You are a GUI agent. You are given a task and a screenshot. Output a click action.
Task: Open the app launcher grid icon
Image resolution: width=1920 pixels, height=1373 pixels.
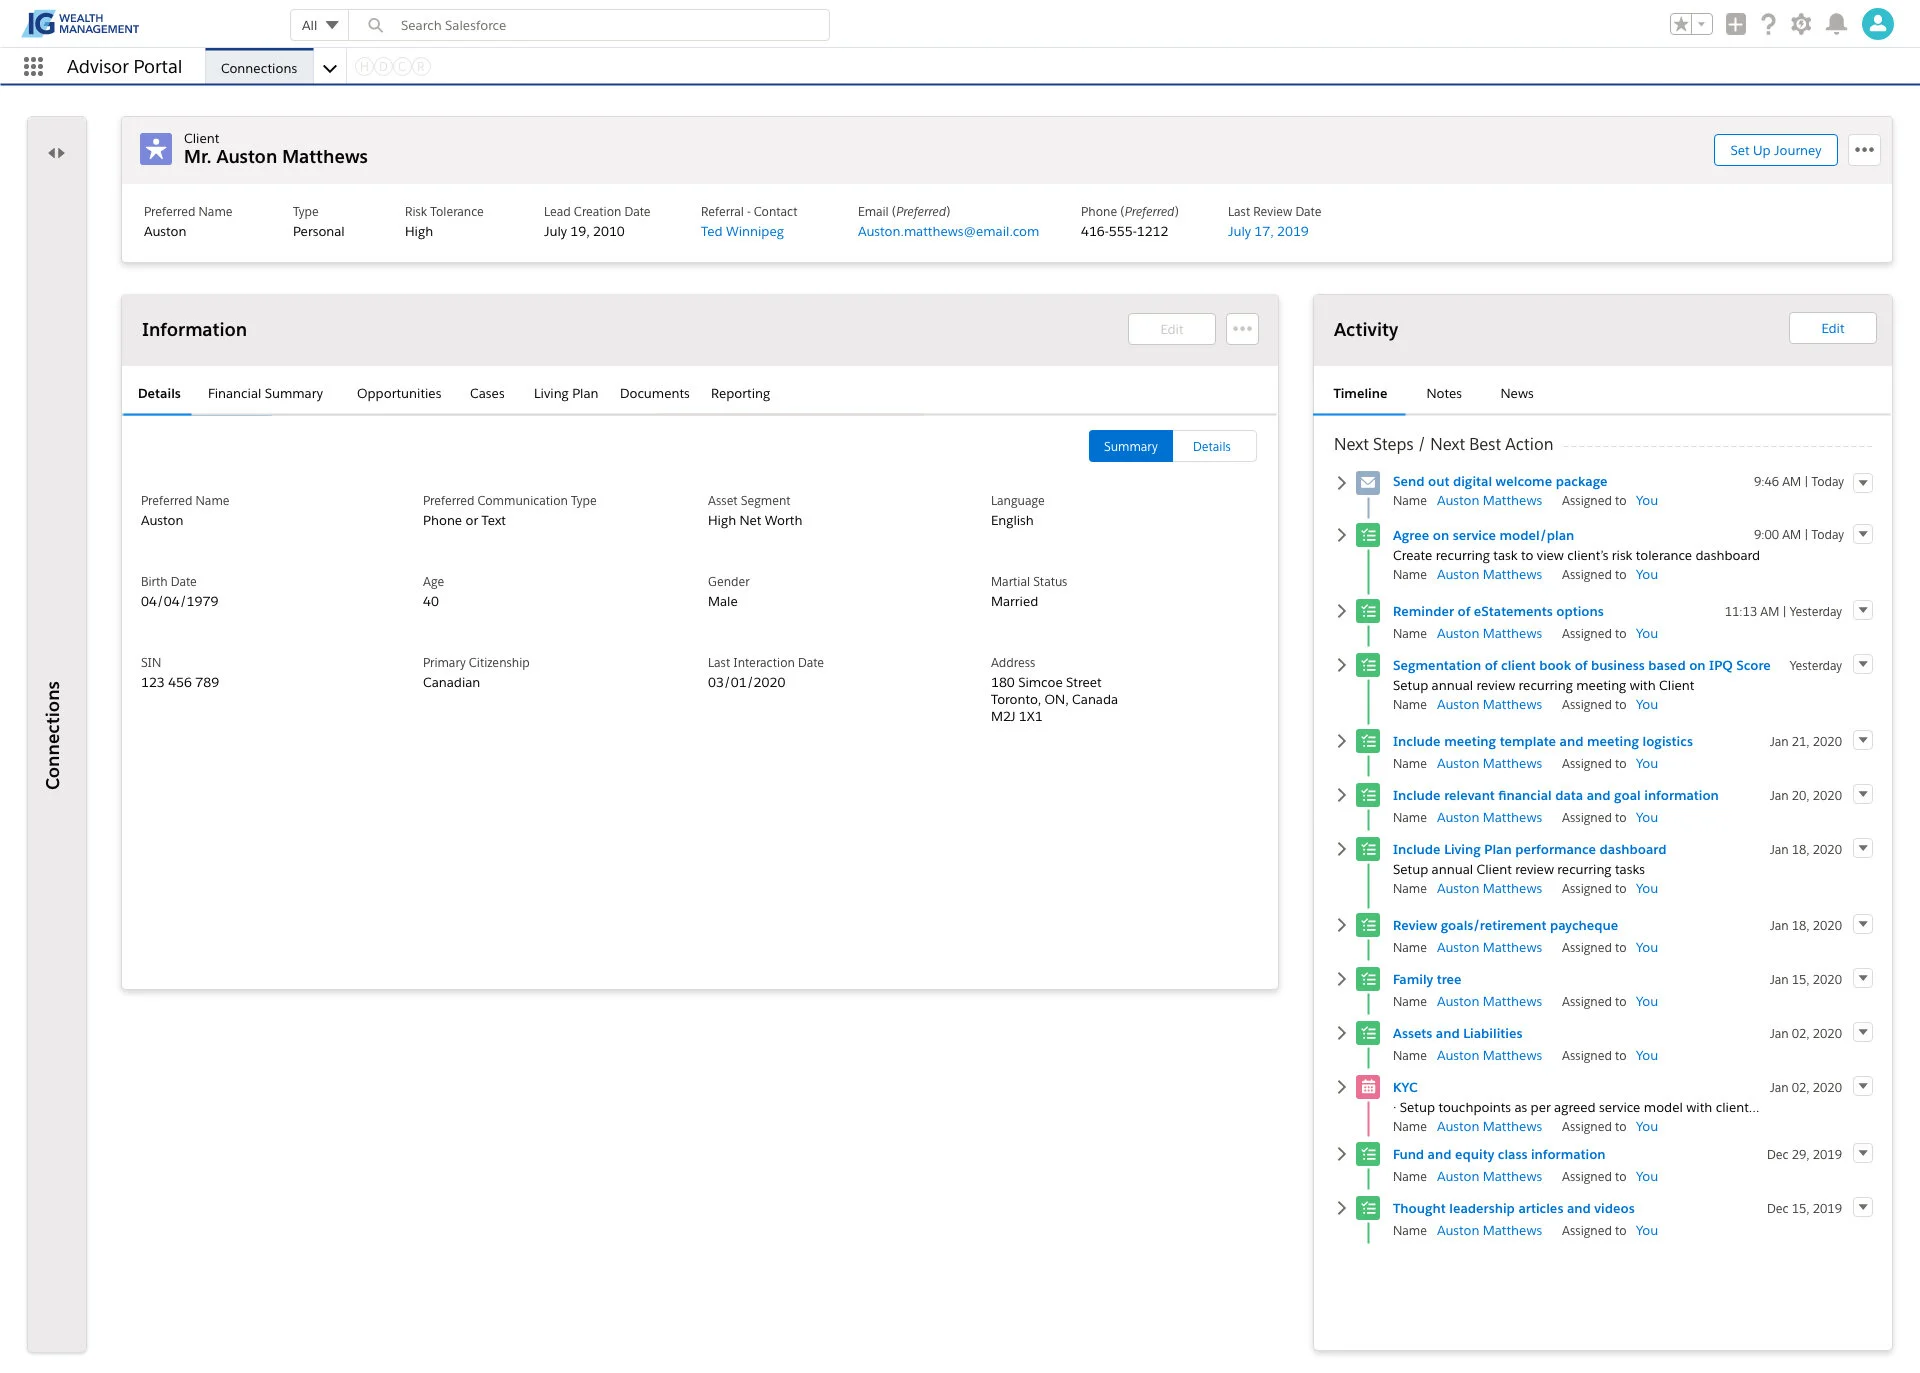(x=33, y=67)
